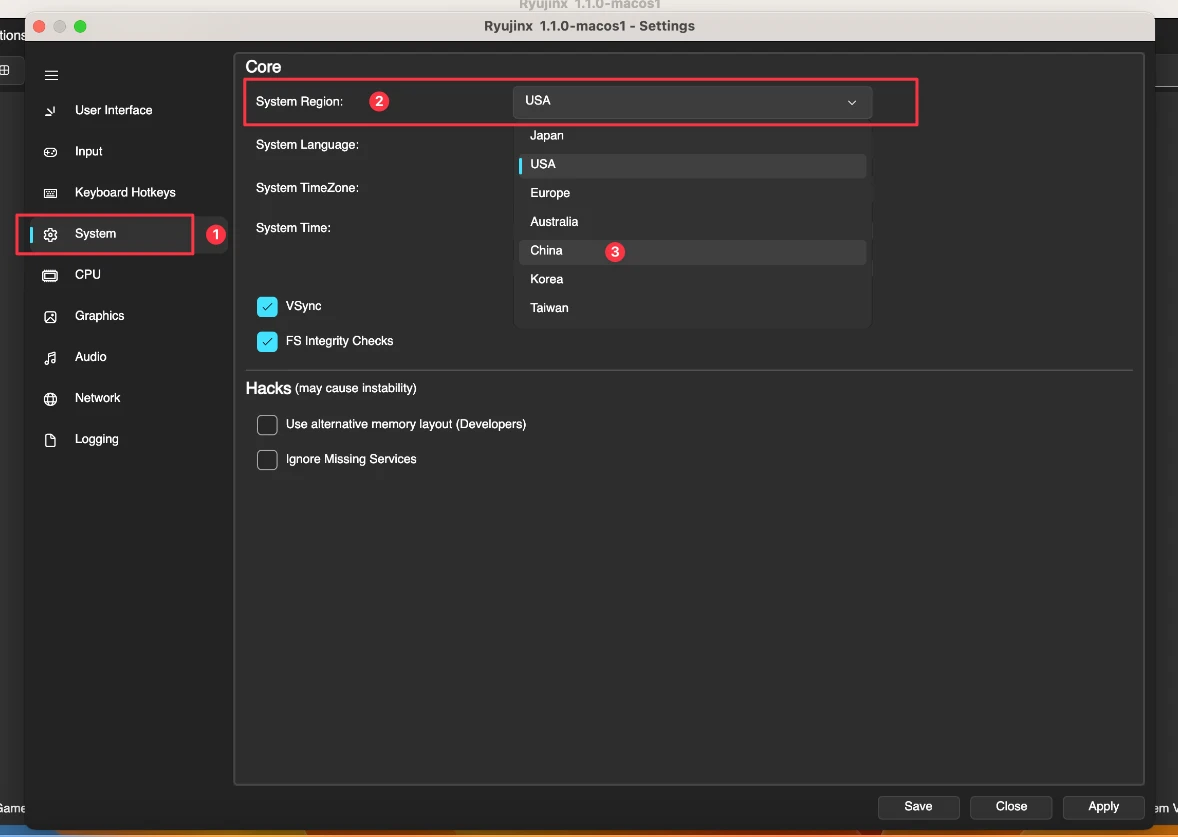Select Korea in the region list
Image resolution: width=1178 pixels, height=837 pixels.
point(692,280)
